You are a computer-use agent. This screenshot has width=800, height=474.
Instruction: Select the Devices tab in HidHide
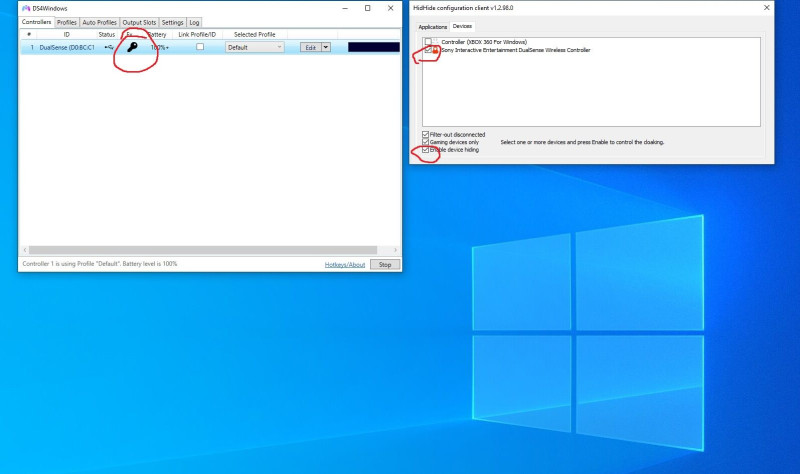tap(462, 26)
